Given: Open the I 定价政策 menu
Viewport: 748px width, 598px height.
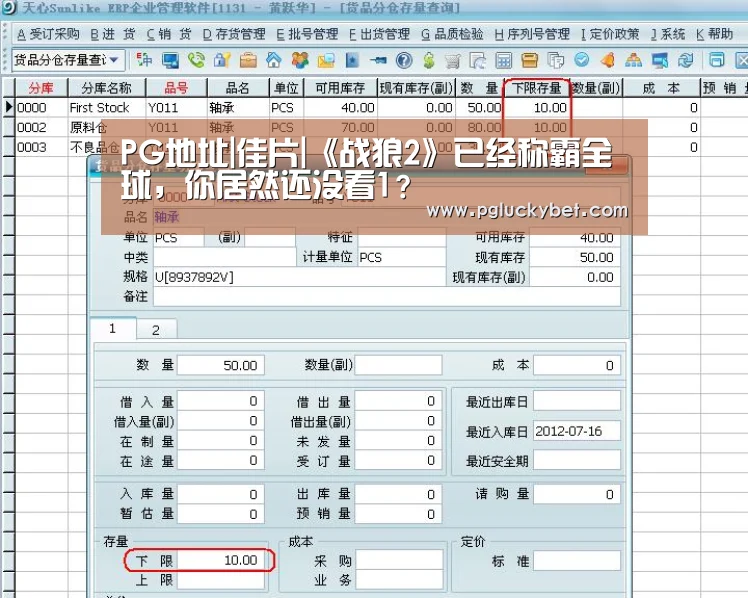Looking at the screenshot, I should [x=610, y=34].
